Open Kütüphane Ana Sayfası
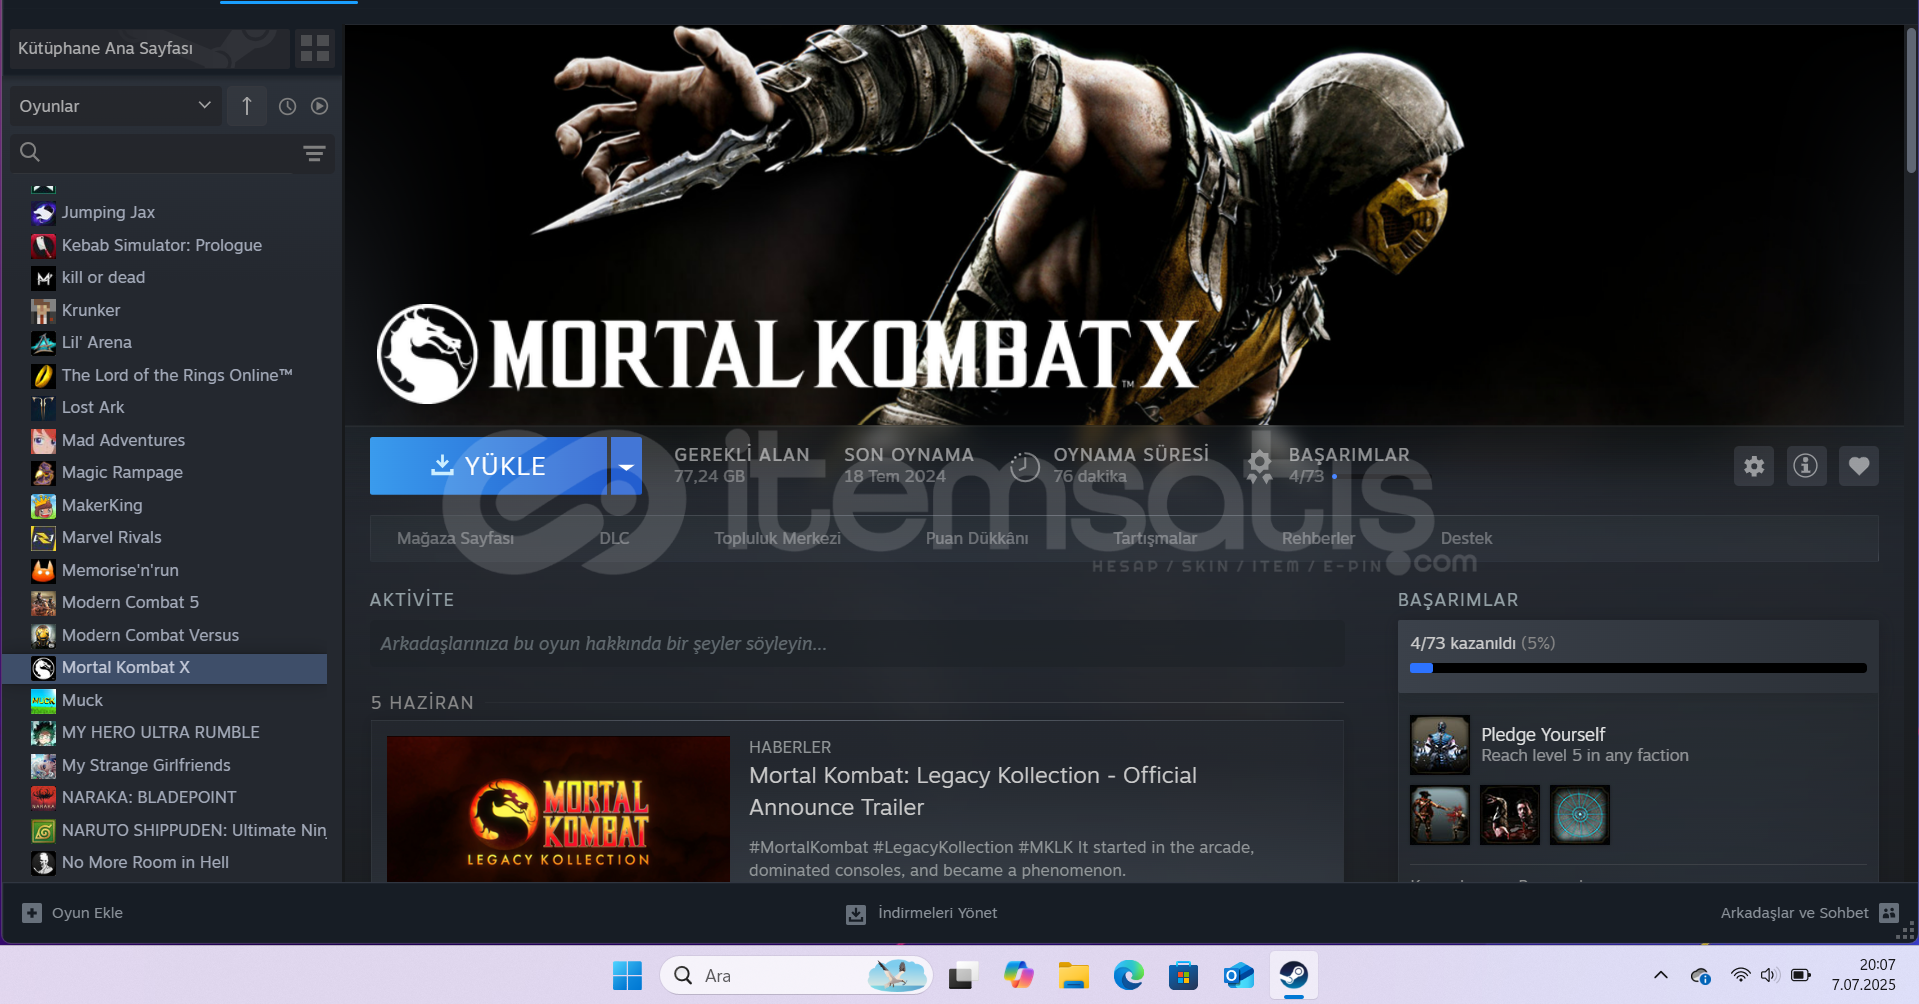Screen dimensions: 1919x1004 click(x=148, y=48)
